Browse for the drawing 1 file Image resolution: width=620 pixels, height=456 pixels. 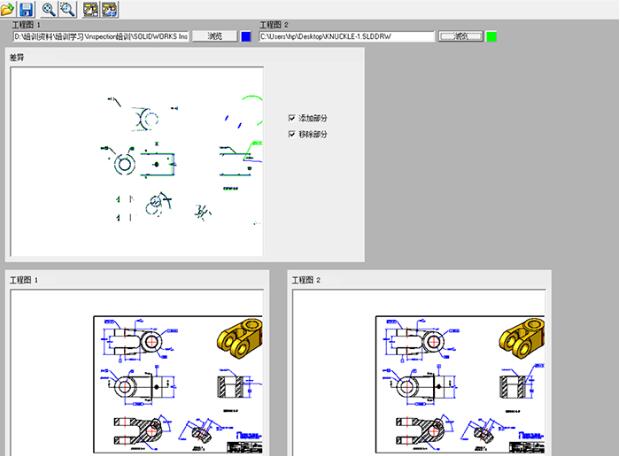click(x=215, y=36)
